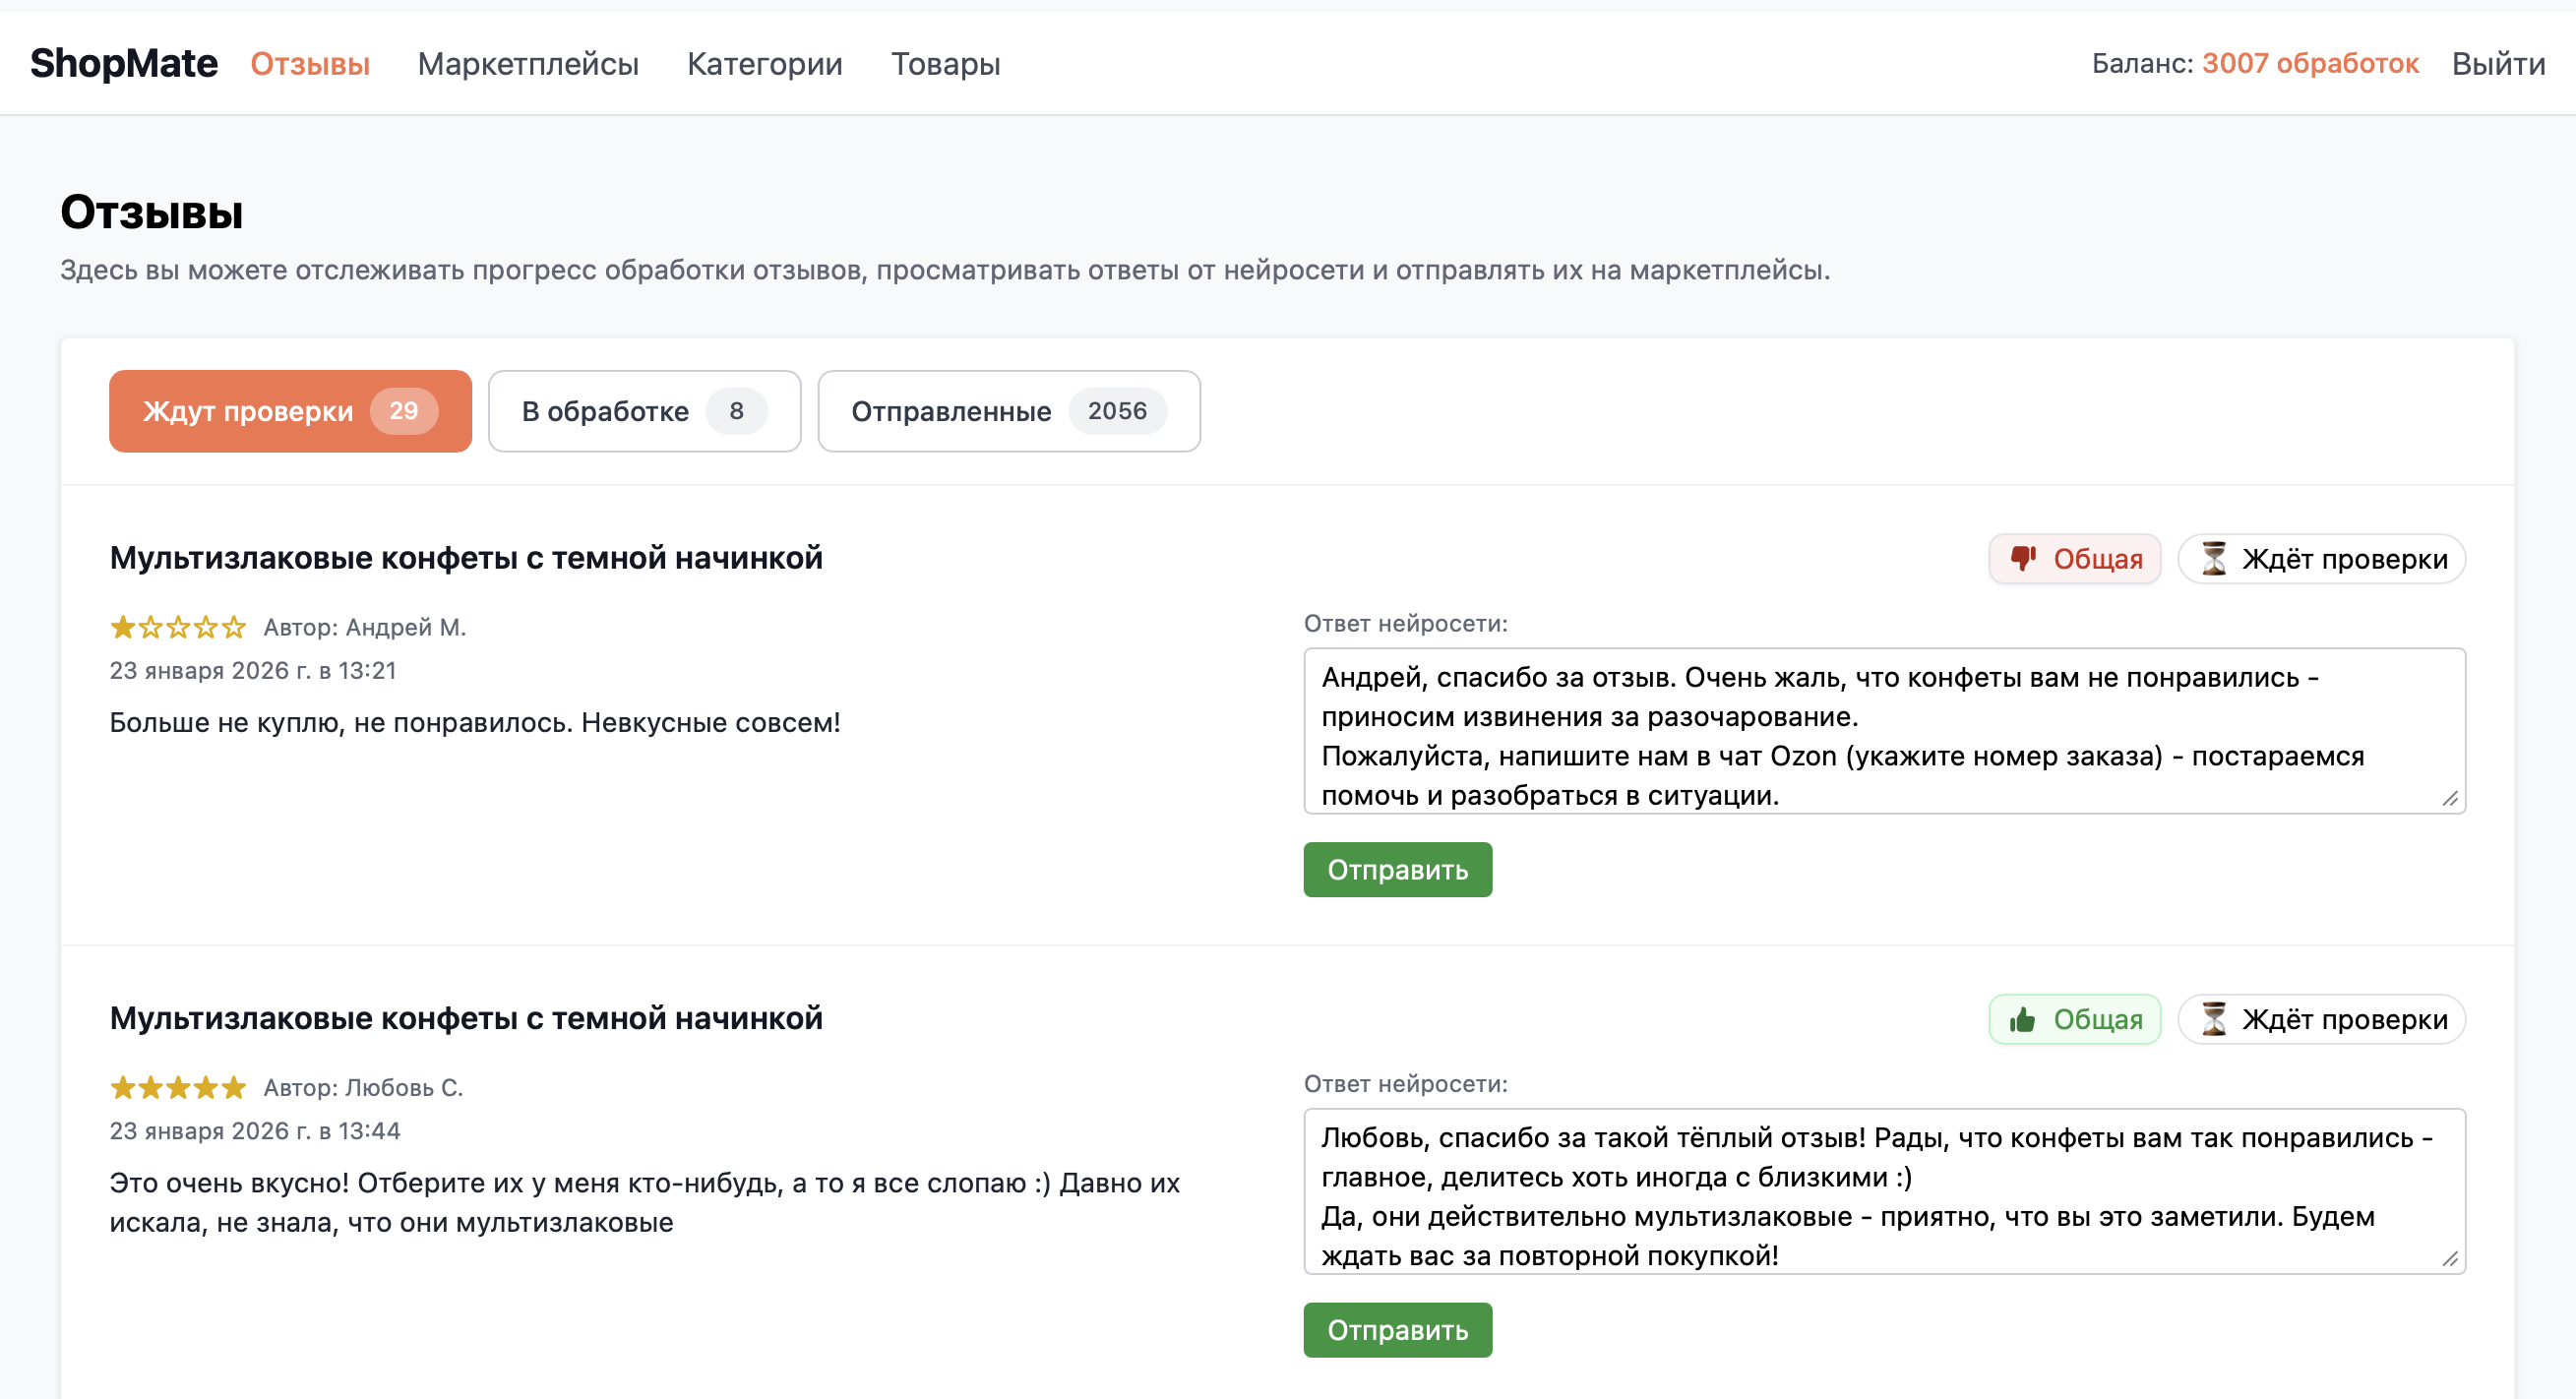The image size is (2576, 1399).
Task: Click the ShopMate logo
Action: (124, 64)
